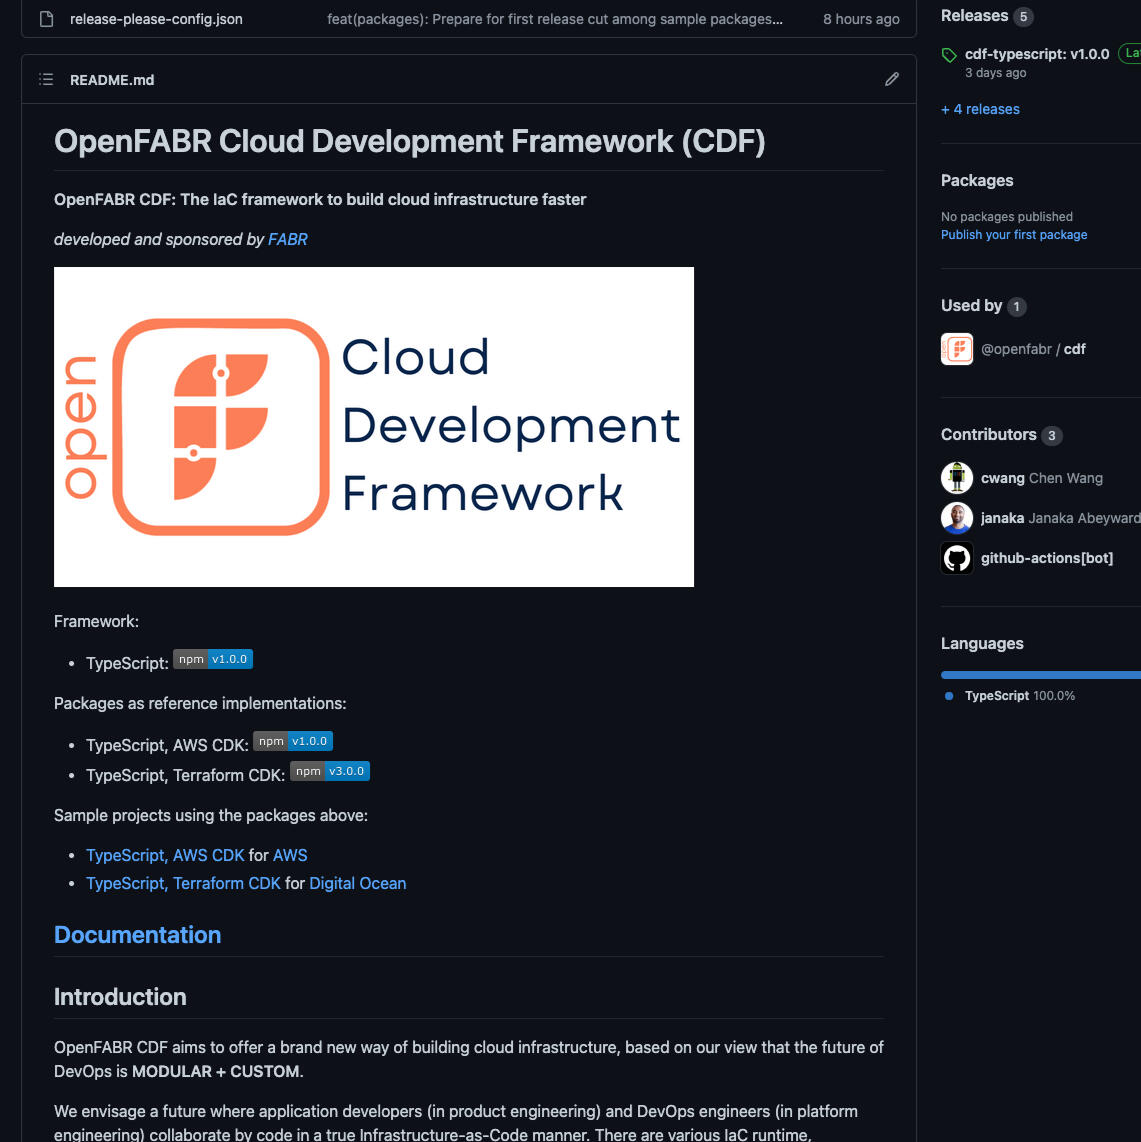
Task: Click the TypeScript language percentage bar
Action: tap(1040, 675)
